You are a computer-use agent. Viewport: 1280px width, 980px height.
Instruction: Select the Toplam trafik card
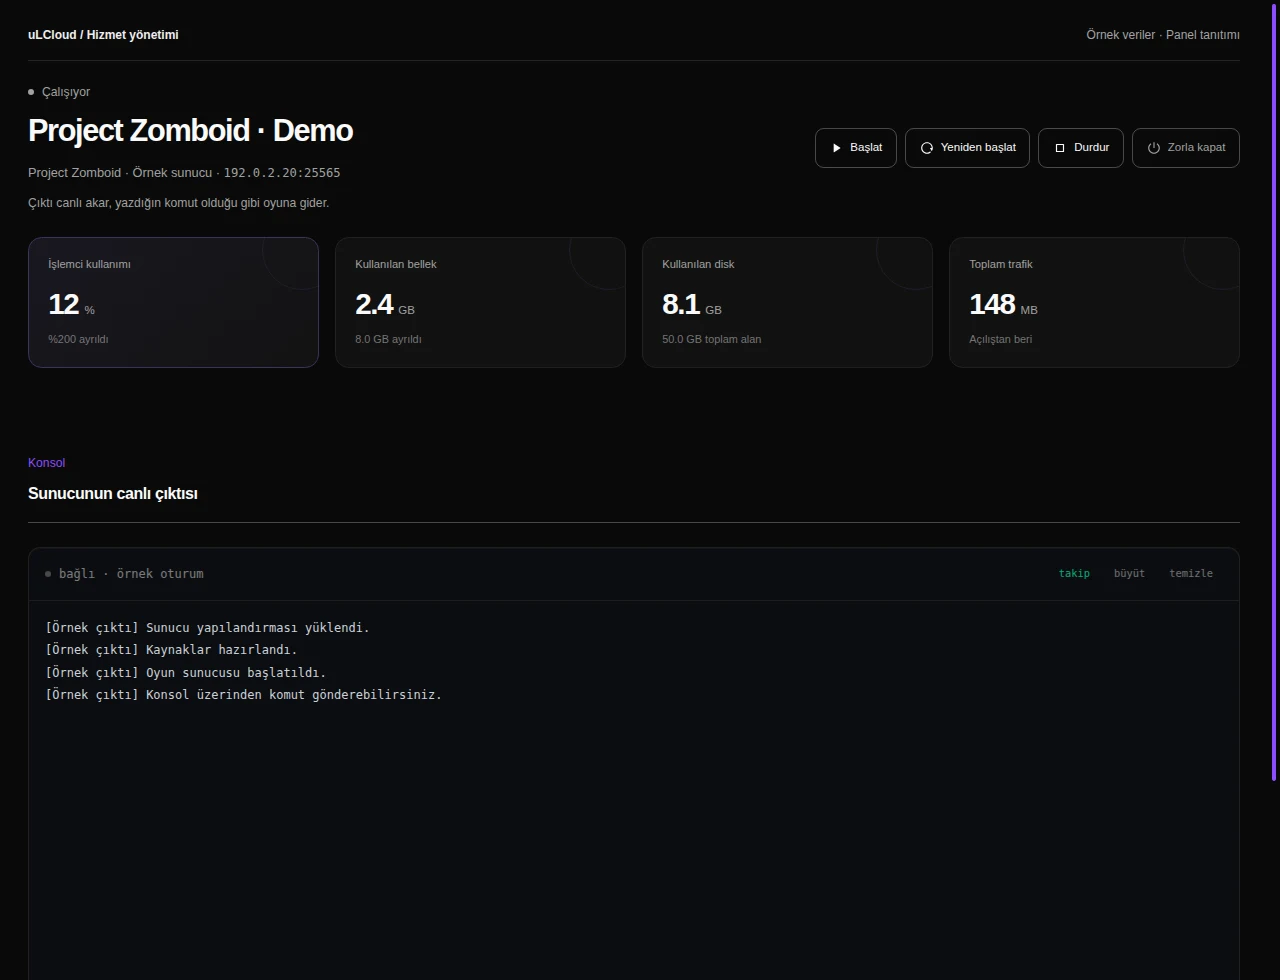pyautogui.click(x=1094, y=302)
